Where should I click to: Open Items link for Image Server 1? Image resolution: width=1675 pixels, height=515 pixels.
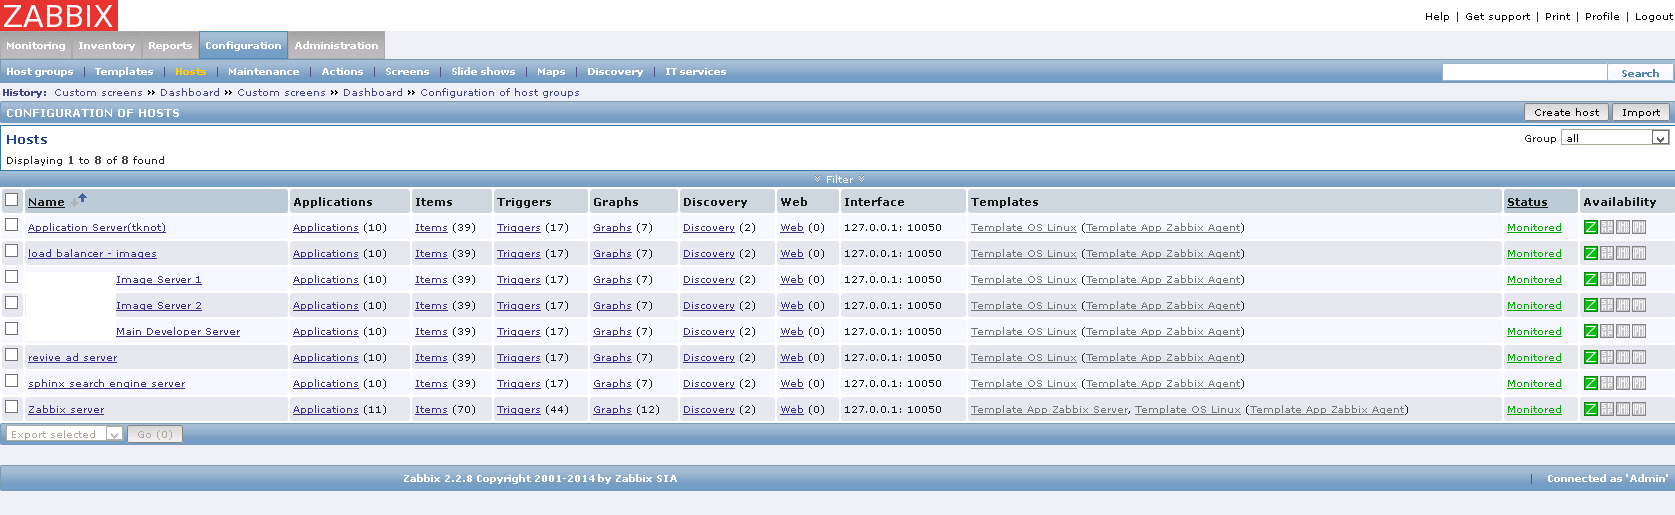431,279
